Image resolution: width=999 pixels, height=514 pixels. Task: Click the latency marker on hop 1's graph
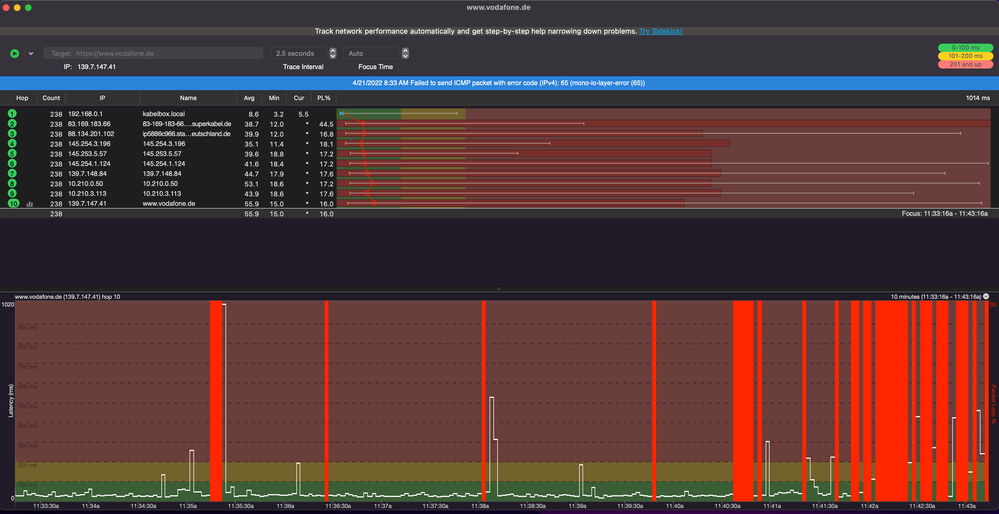[x=342, y=113]
